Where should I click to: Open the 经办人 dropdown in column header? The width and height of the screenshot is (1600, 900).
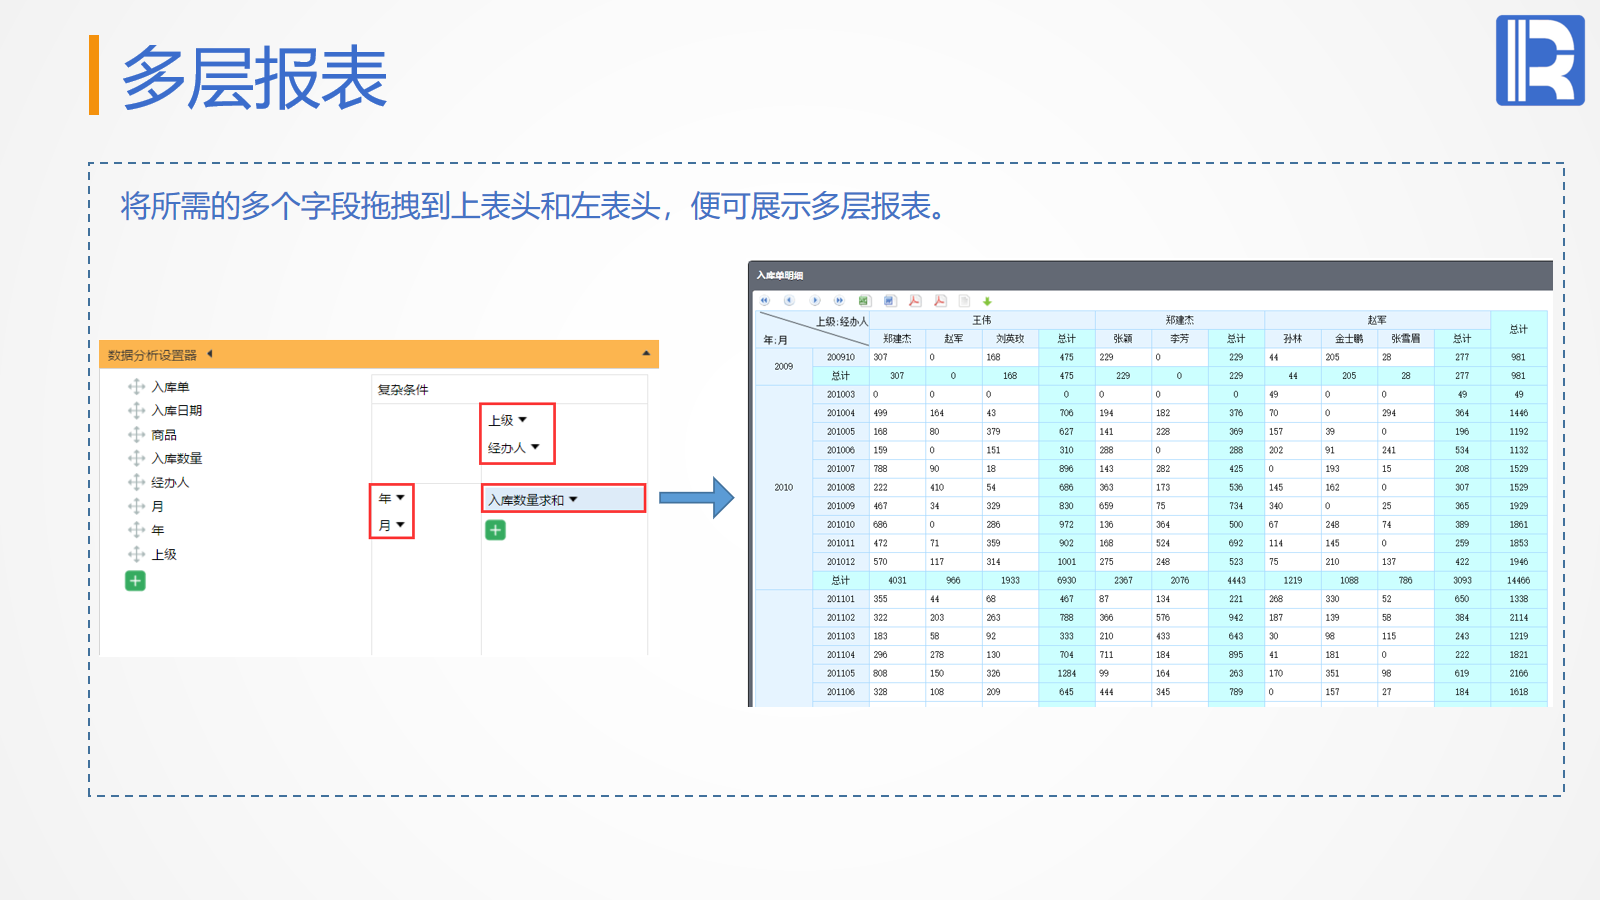[x=535, y=447]
